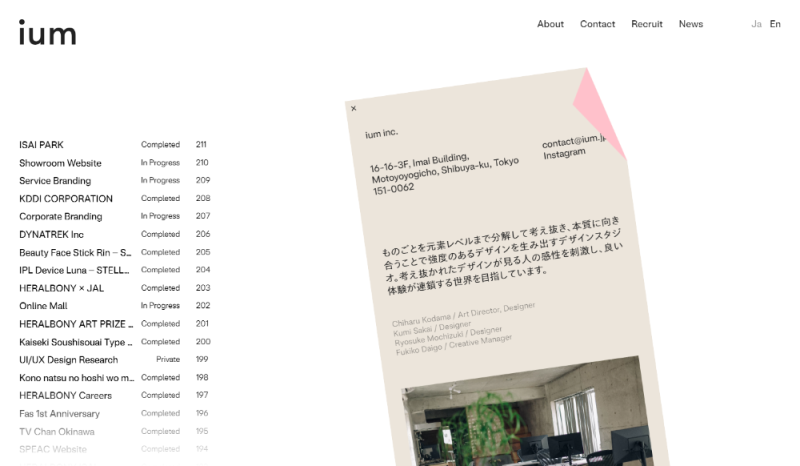Click 'Chiharu Kodama / Art Director, Designer'

point(463,314)
